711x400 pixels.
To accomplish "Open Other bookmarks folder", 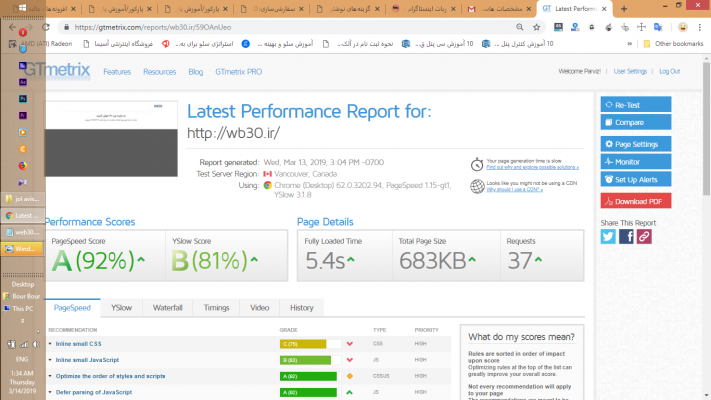I will 673,44.
